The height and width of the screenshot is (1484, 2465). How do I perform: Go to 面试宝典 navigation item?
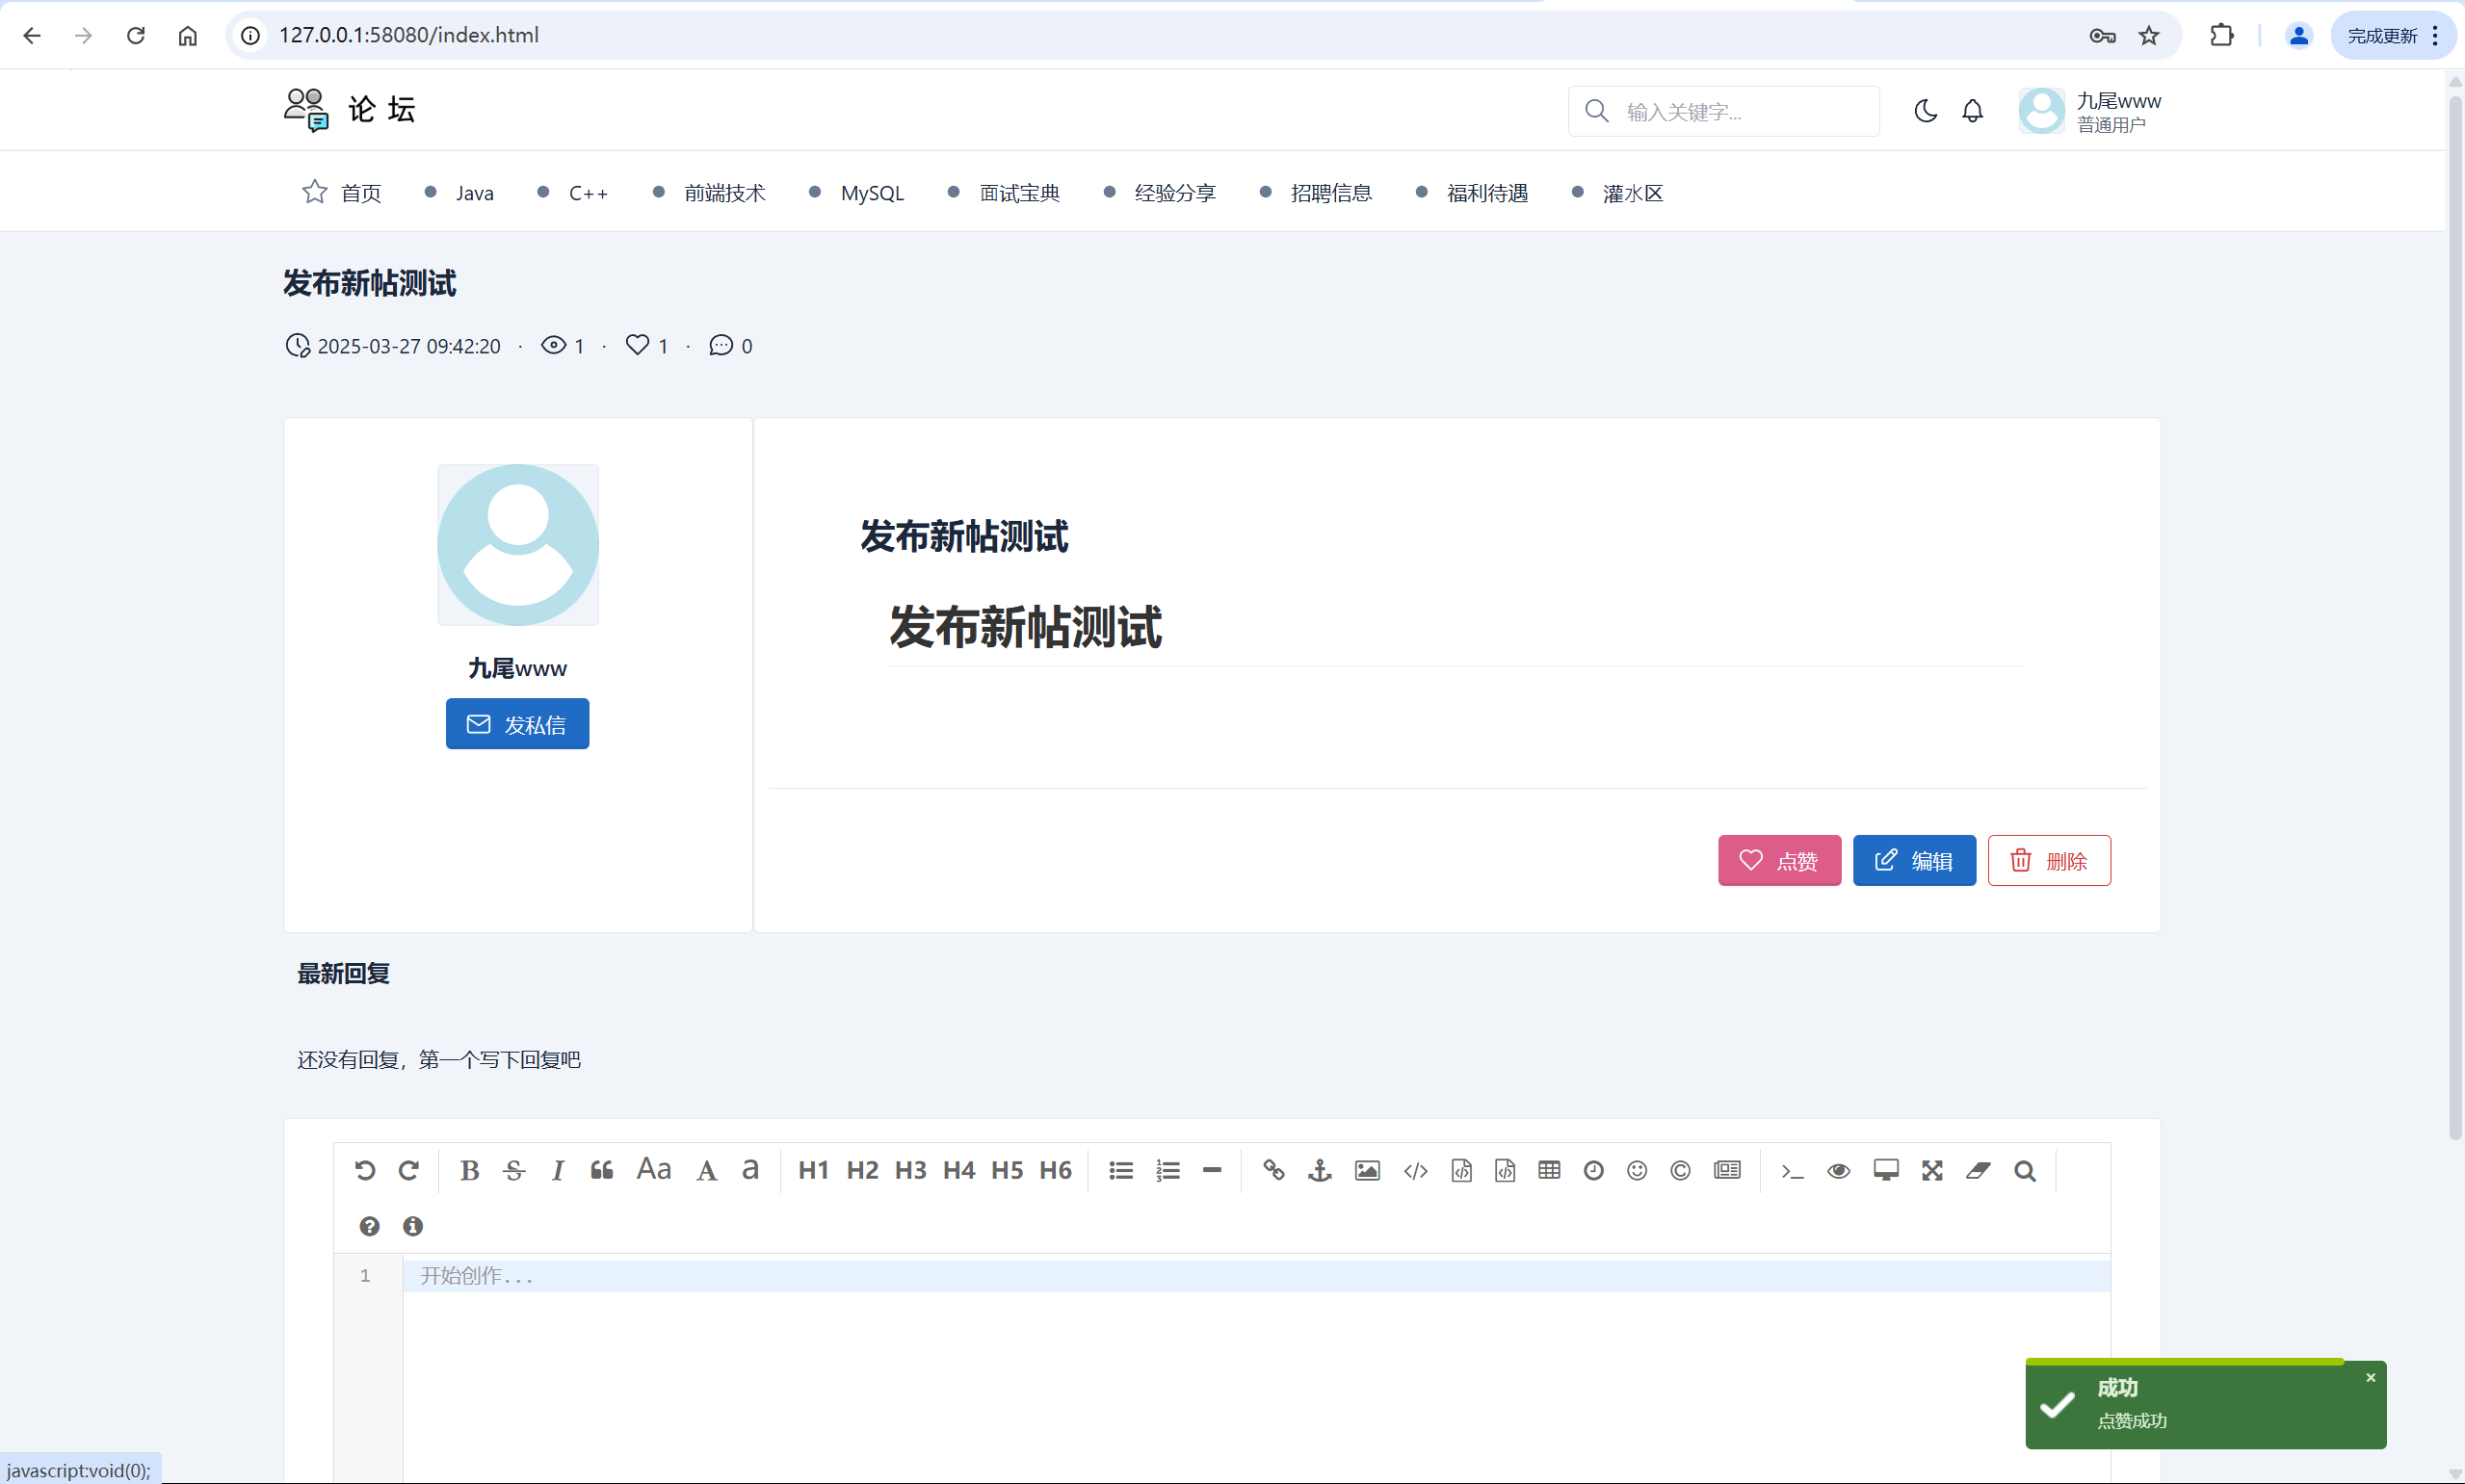[1019, 193]
